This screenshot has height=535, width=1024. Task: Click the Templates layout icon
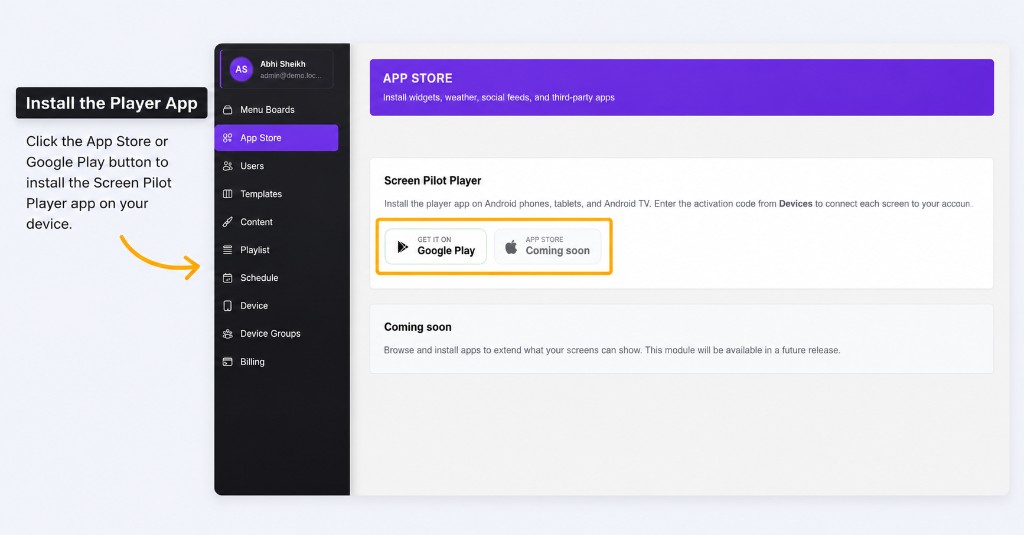click(227, 194)
